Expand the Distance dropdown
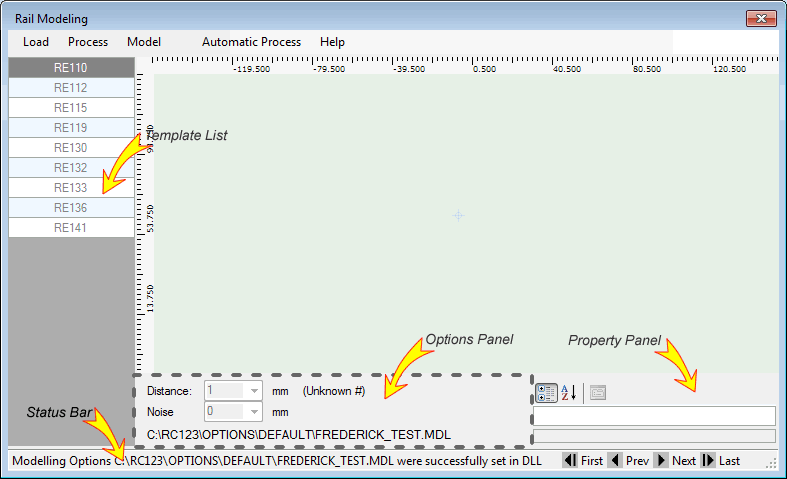Viewport: 787px width, 479px height. click(x=255, y=391)
